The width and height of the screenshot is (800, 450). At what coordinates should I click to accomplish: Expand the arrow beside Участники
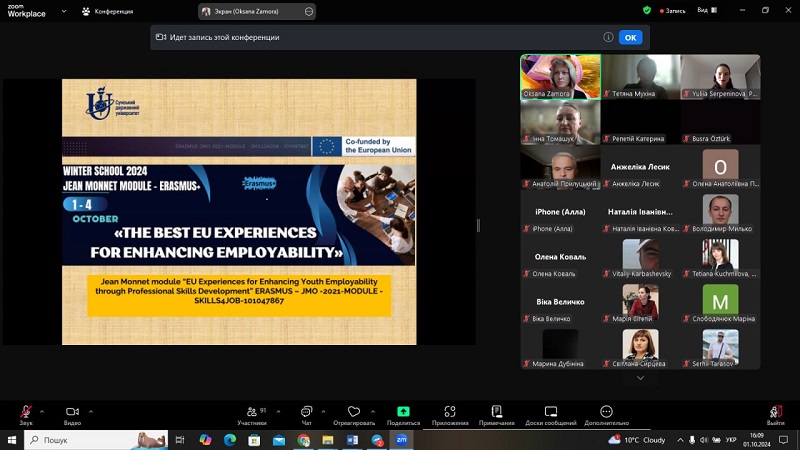(278, 411)
